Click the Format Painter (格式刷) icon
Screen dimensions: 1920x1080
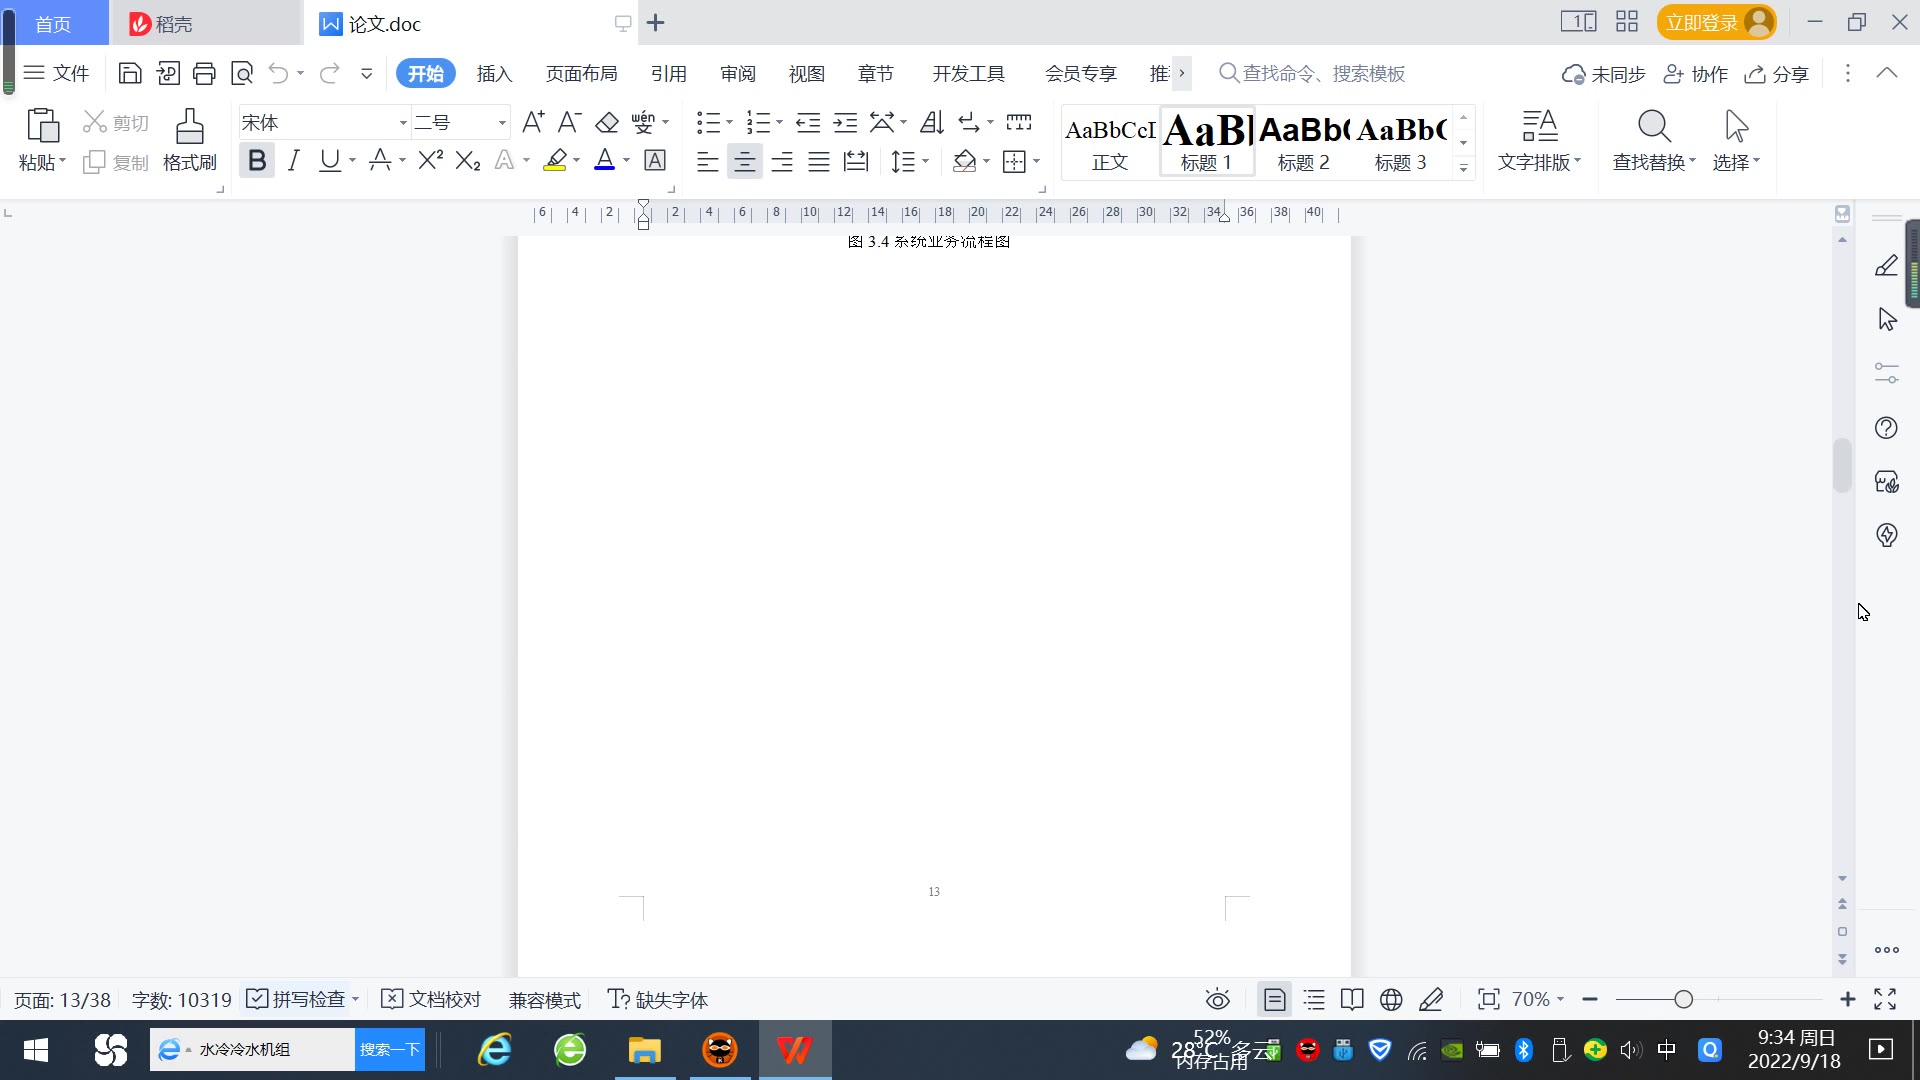(189, 128)
